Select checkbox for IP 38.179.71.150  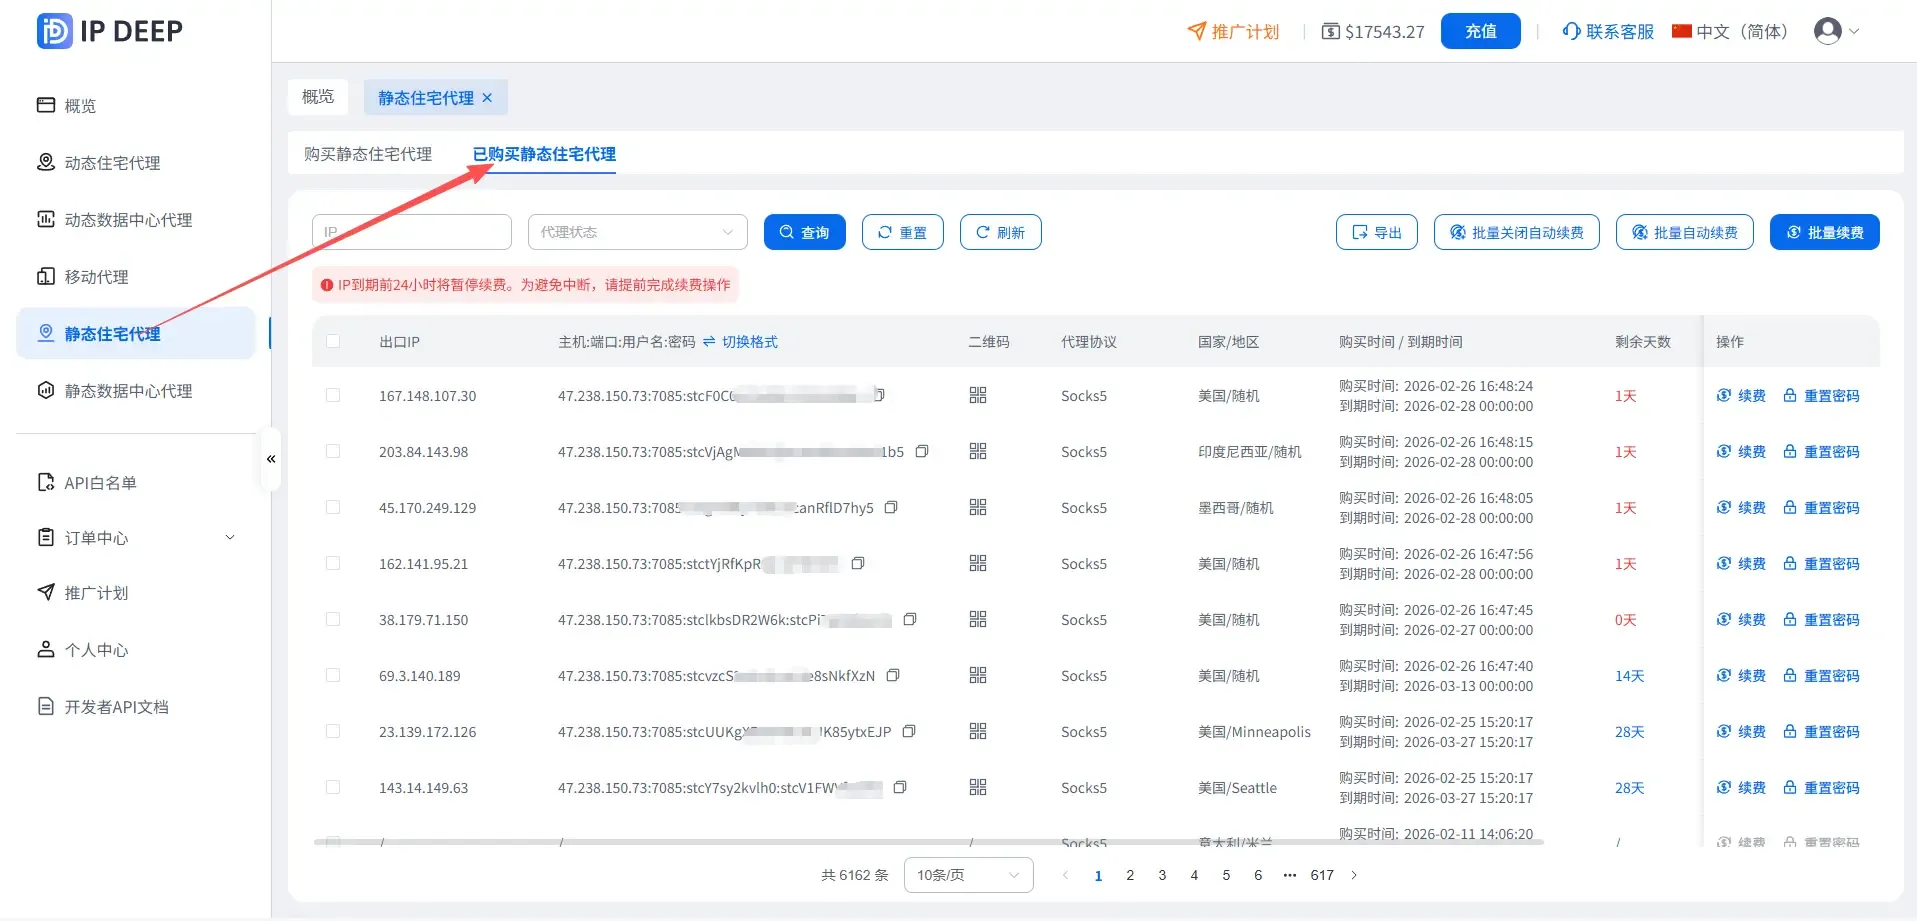[333, 620]
